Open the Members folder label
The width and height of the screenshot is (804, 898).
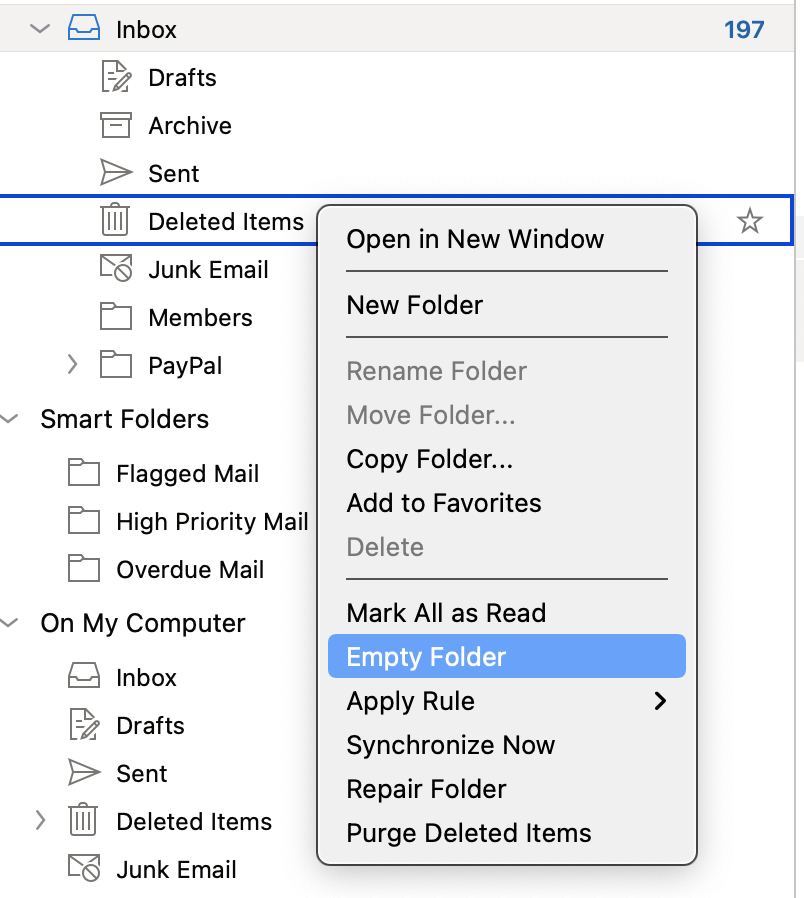pyautogui.click(x=200, y=318)
